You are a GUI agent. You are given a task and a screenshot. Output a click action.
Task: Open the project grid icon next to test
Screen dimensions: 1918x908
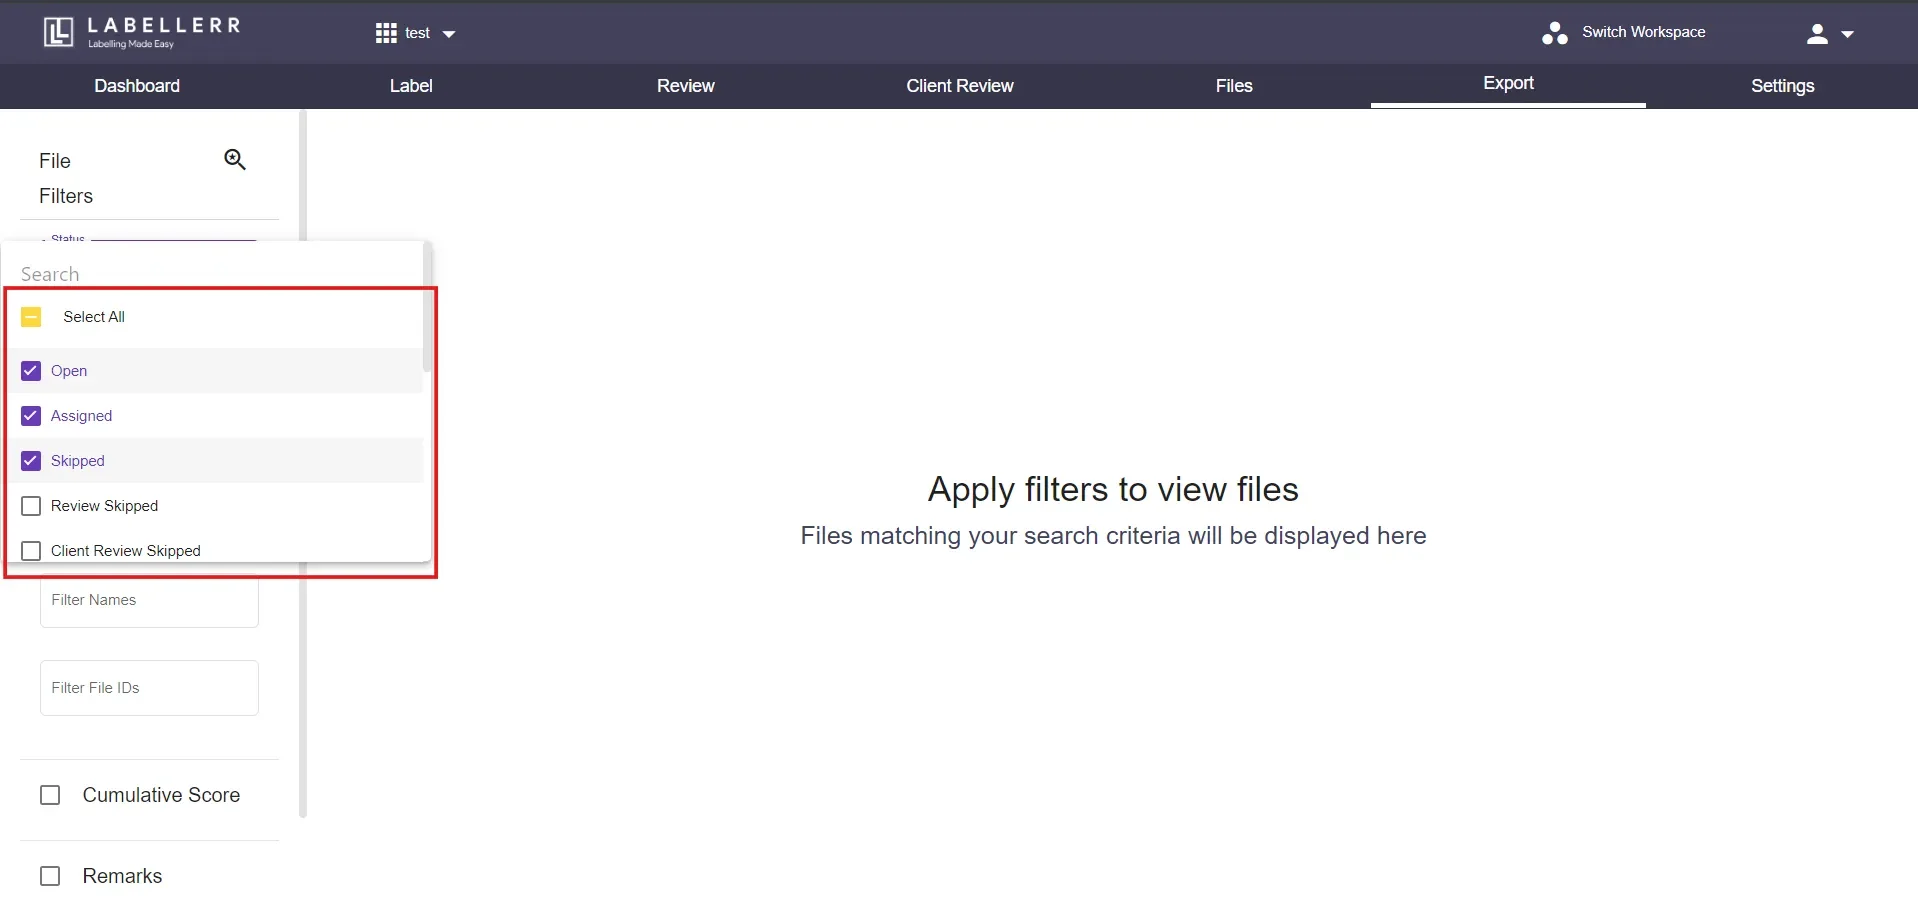pos(386,33)
